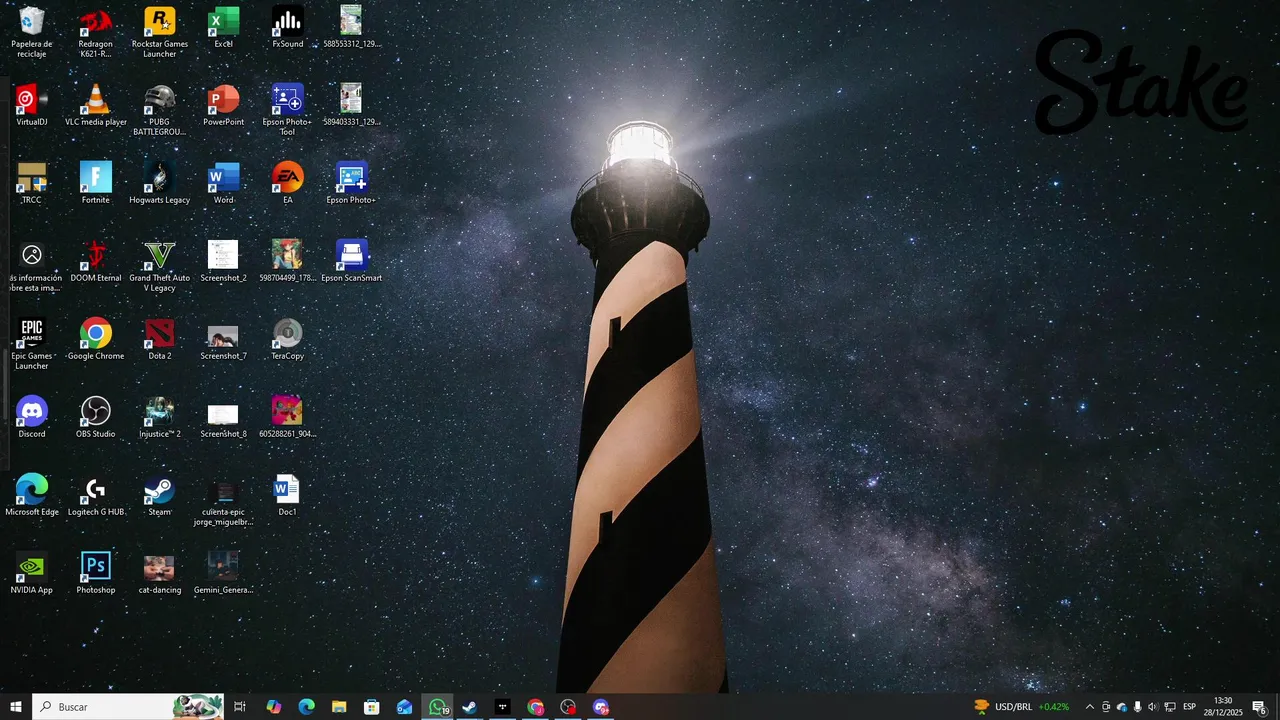Switch the ESP input language
This screenshot has height=720, width=1280.
point(1190,707)
